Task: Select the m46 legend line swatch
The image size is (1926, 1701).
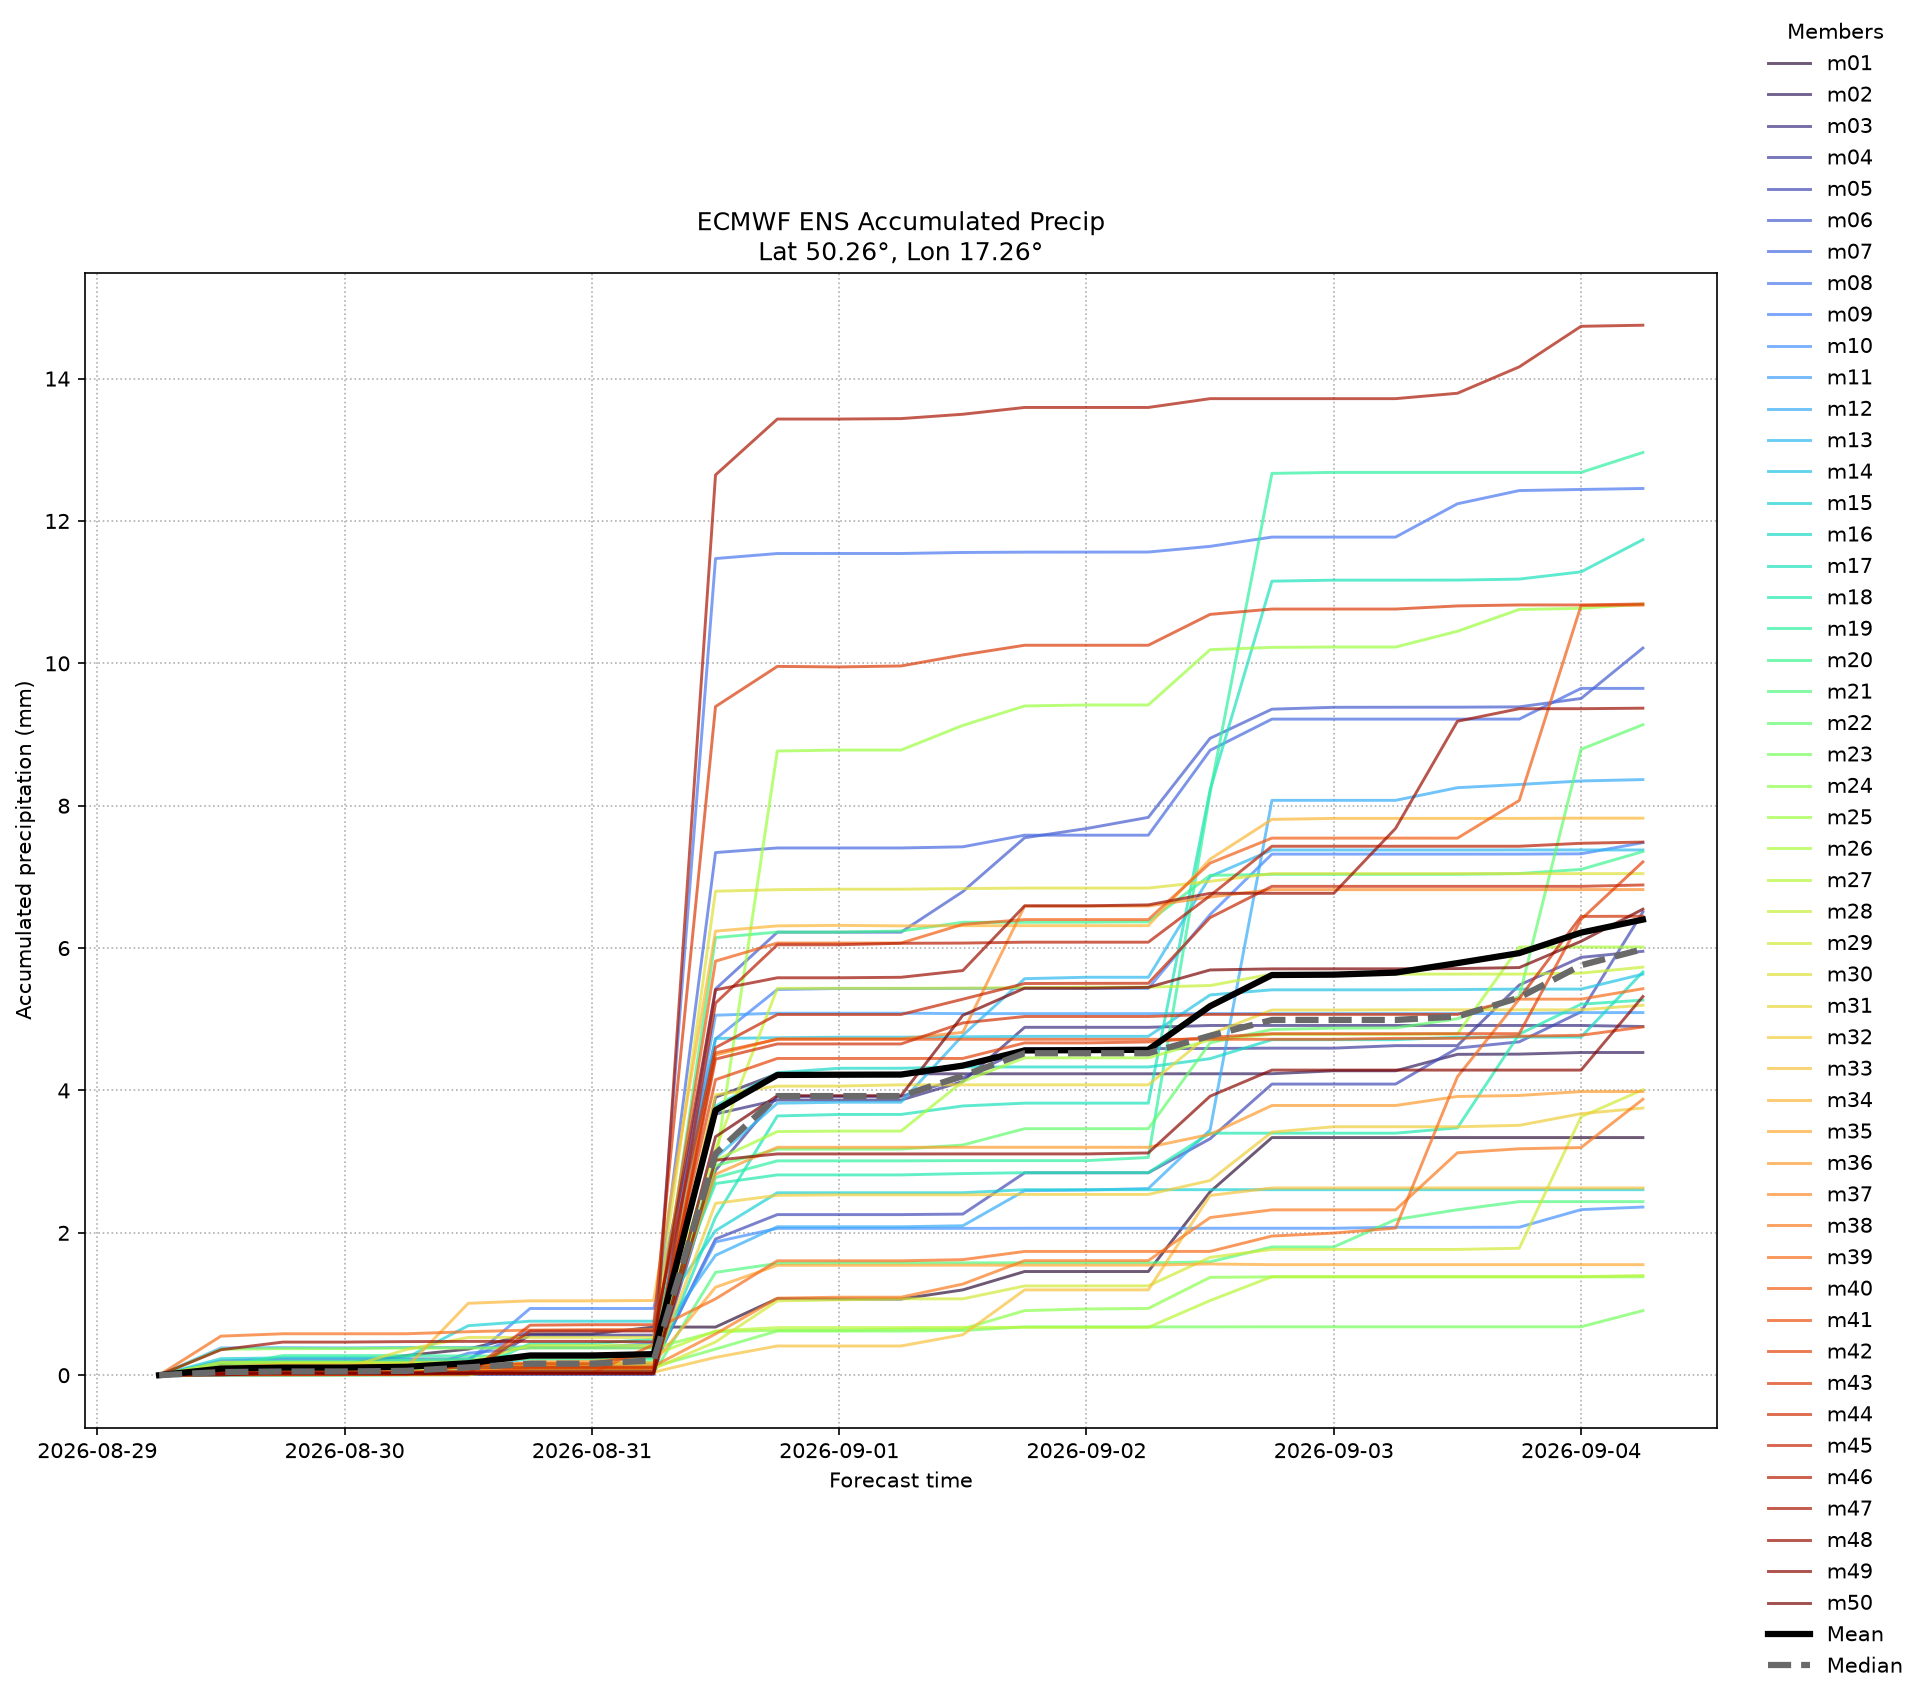Action: [1789, 1478]
